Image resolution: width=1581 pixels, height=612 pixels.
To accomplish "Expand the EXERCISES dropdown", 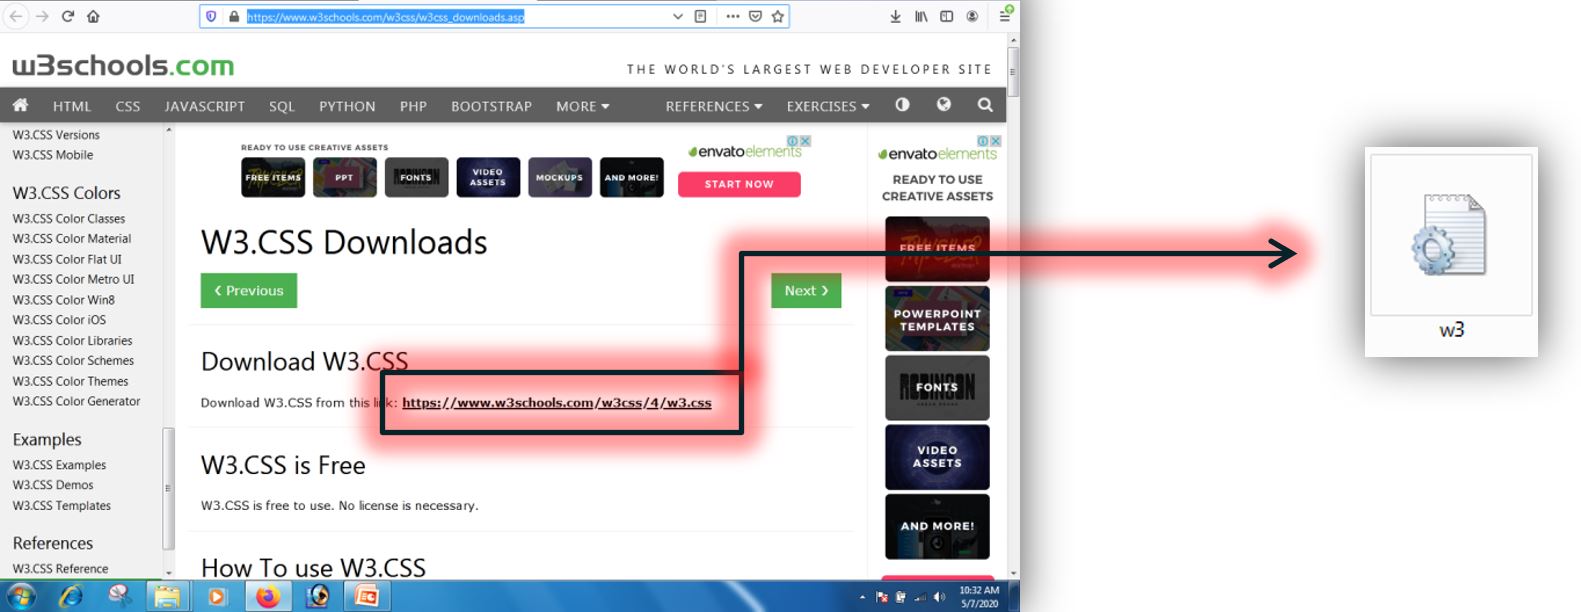I will [828, 106].
